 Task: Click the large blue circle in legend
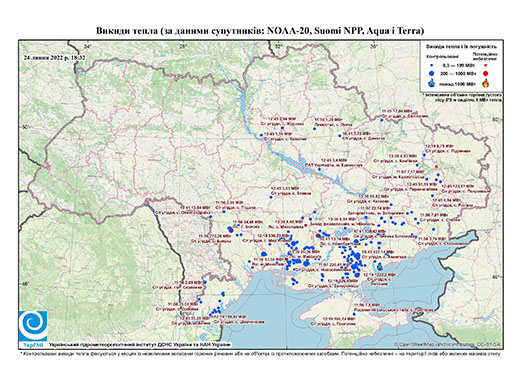coord(432,73)
